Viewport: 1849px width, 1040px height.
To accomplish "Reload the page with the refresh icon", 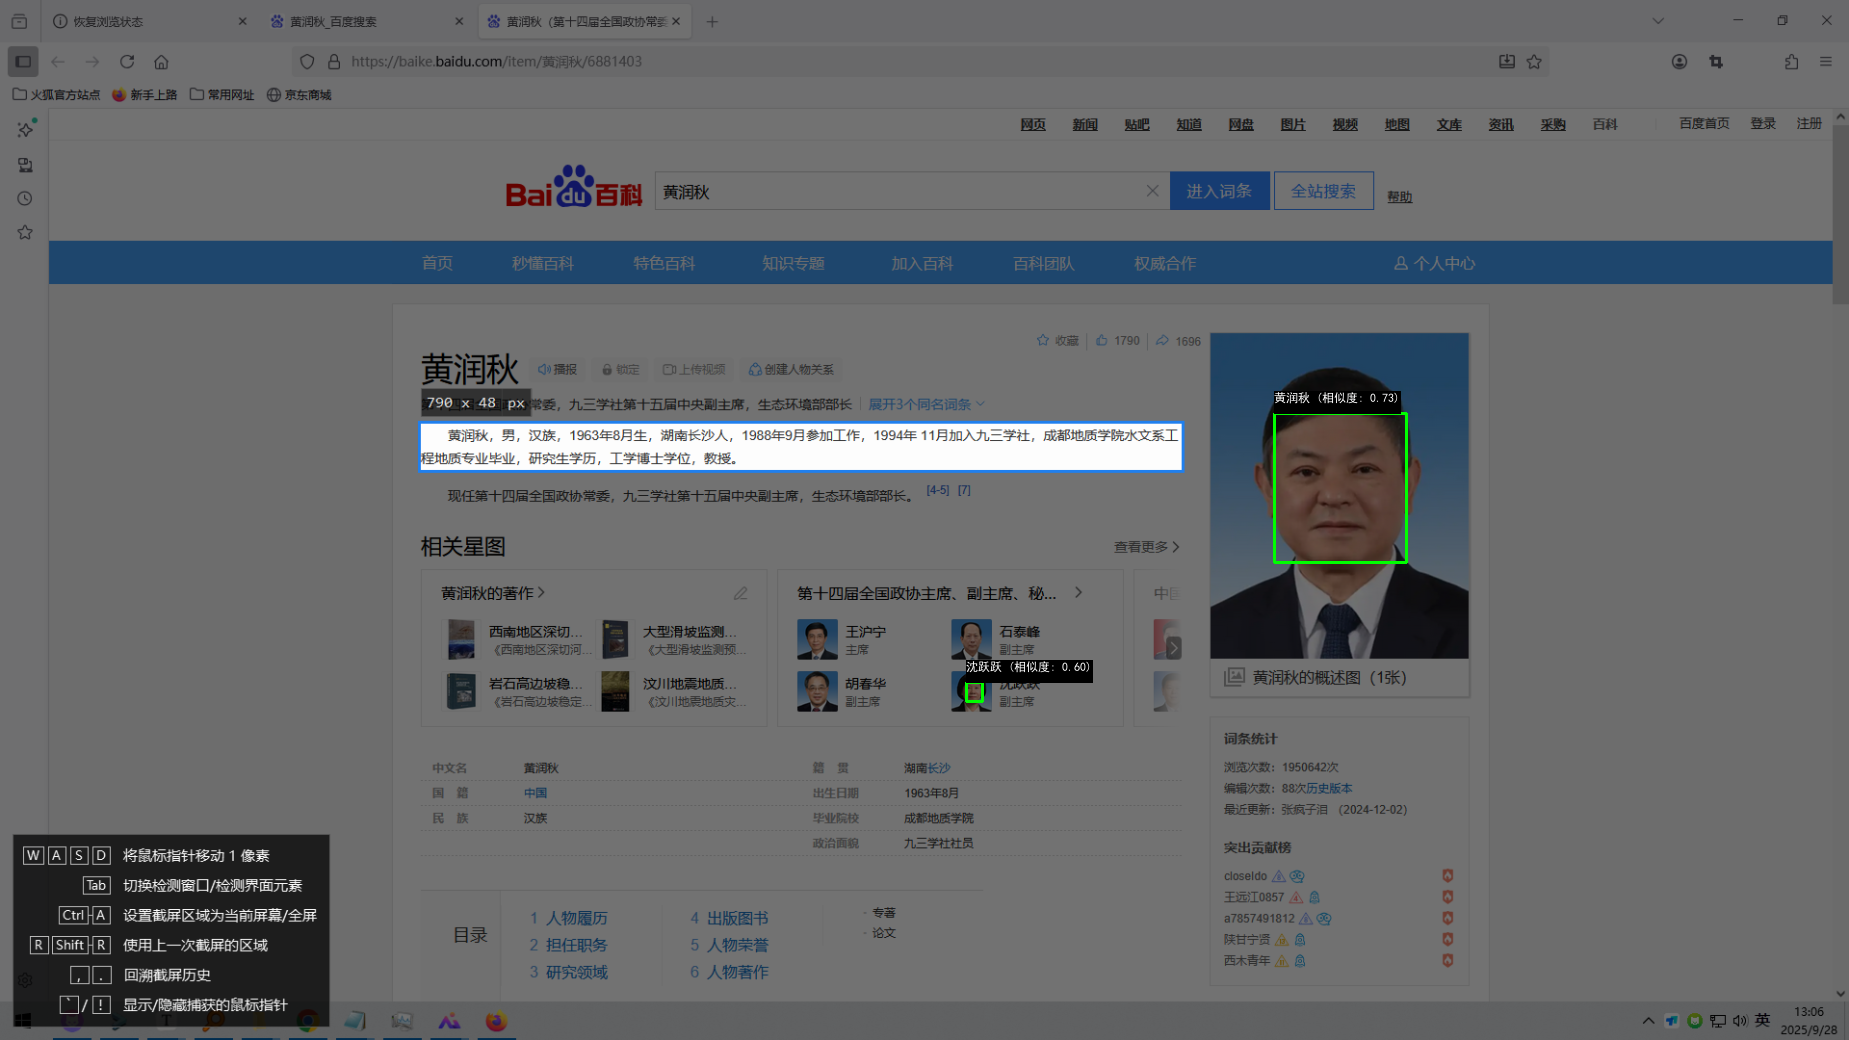I will coord(127,62).
